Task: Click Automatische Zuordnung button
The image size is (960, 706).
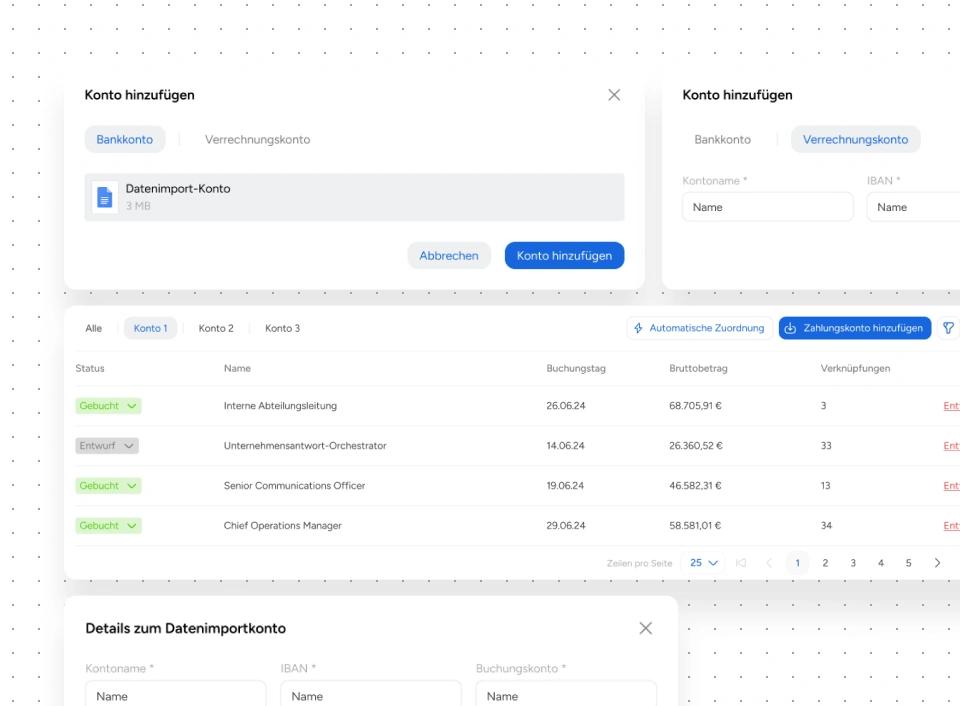Action: click(x=699, y=328)
